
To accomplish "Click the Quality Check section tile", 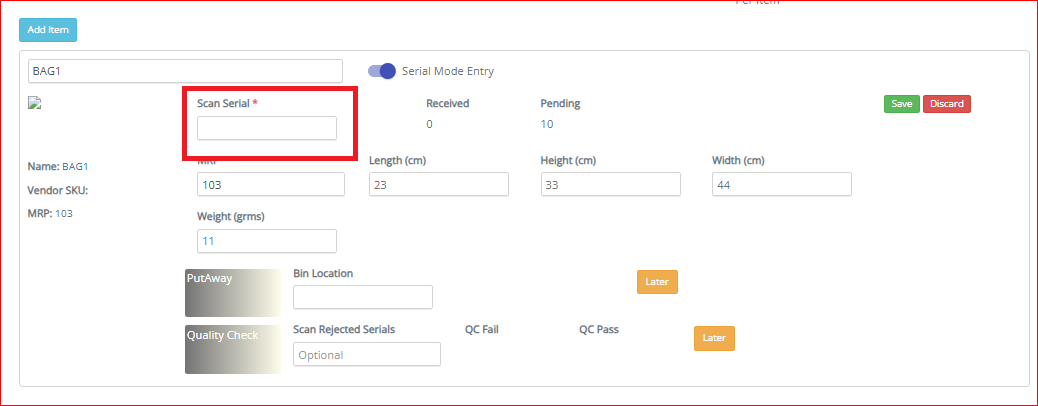I will [x=233, y=349].
